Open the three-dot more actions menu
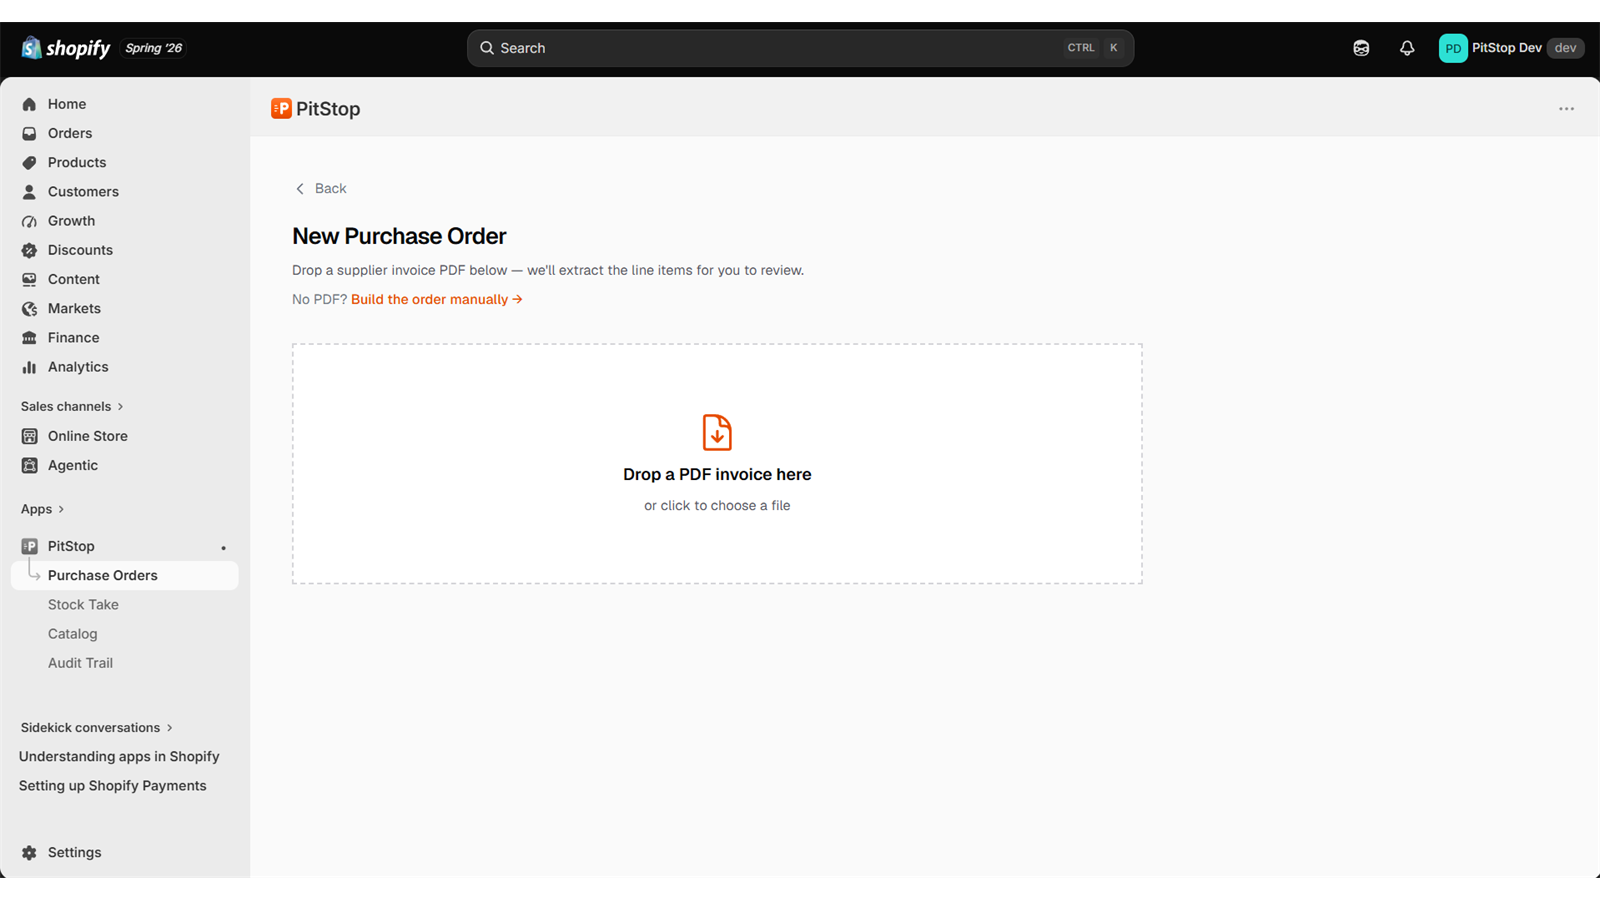 click(1566, 109)
